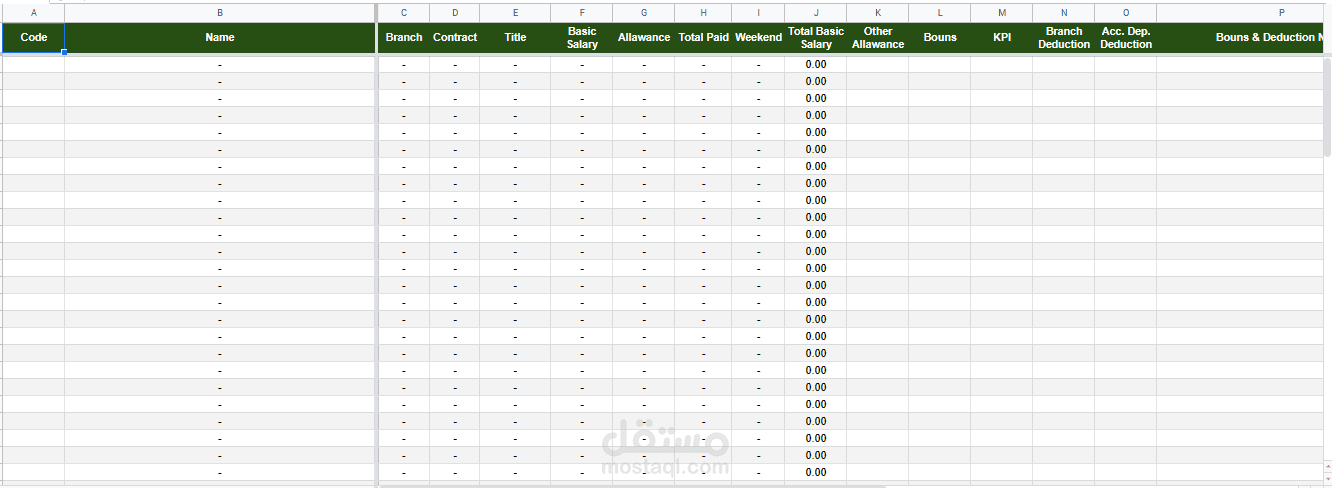Select column G by its letter header

click(644, 13)
